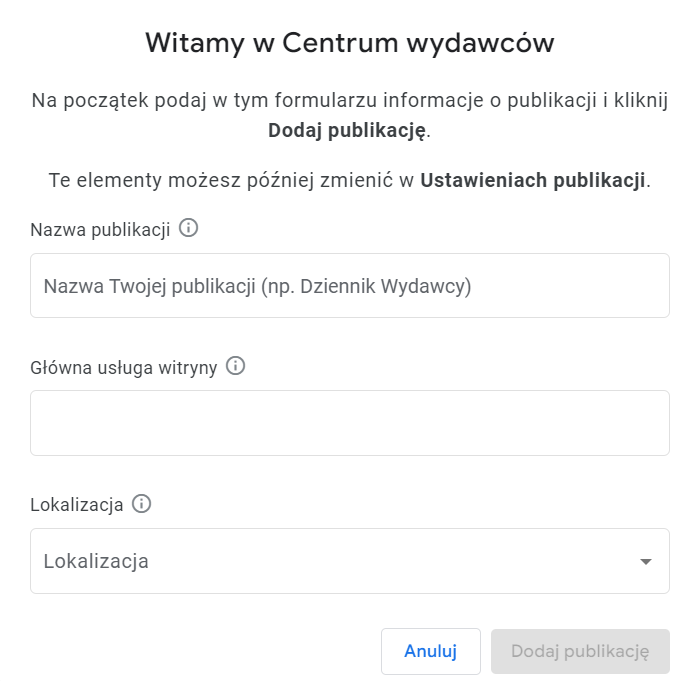Cancel with the Anuluj button
This screenshot has width=700, height=681.
(431, 651)
